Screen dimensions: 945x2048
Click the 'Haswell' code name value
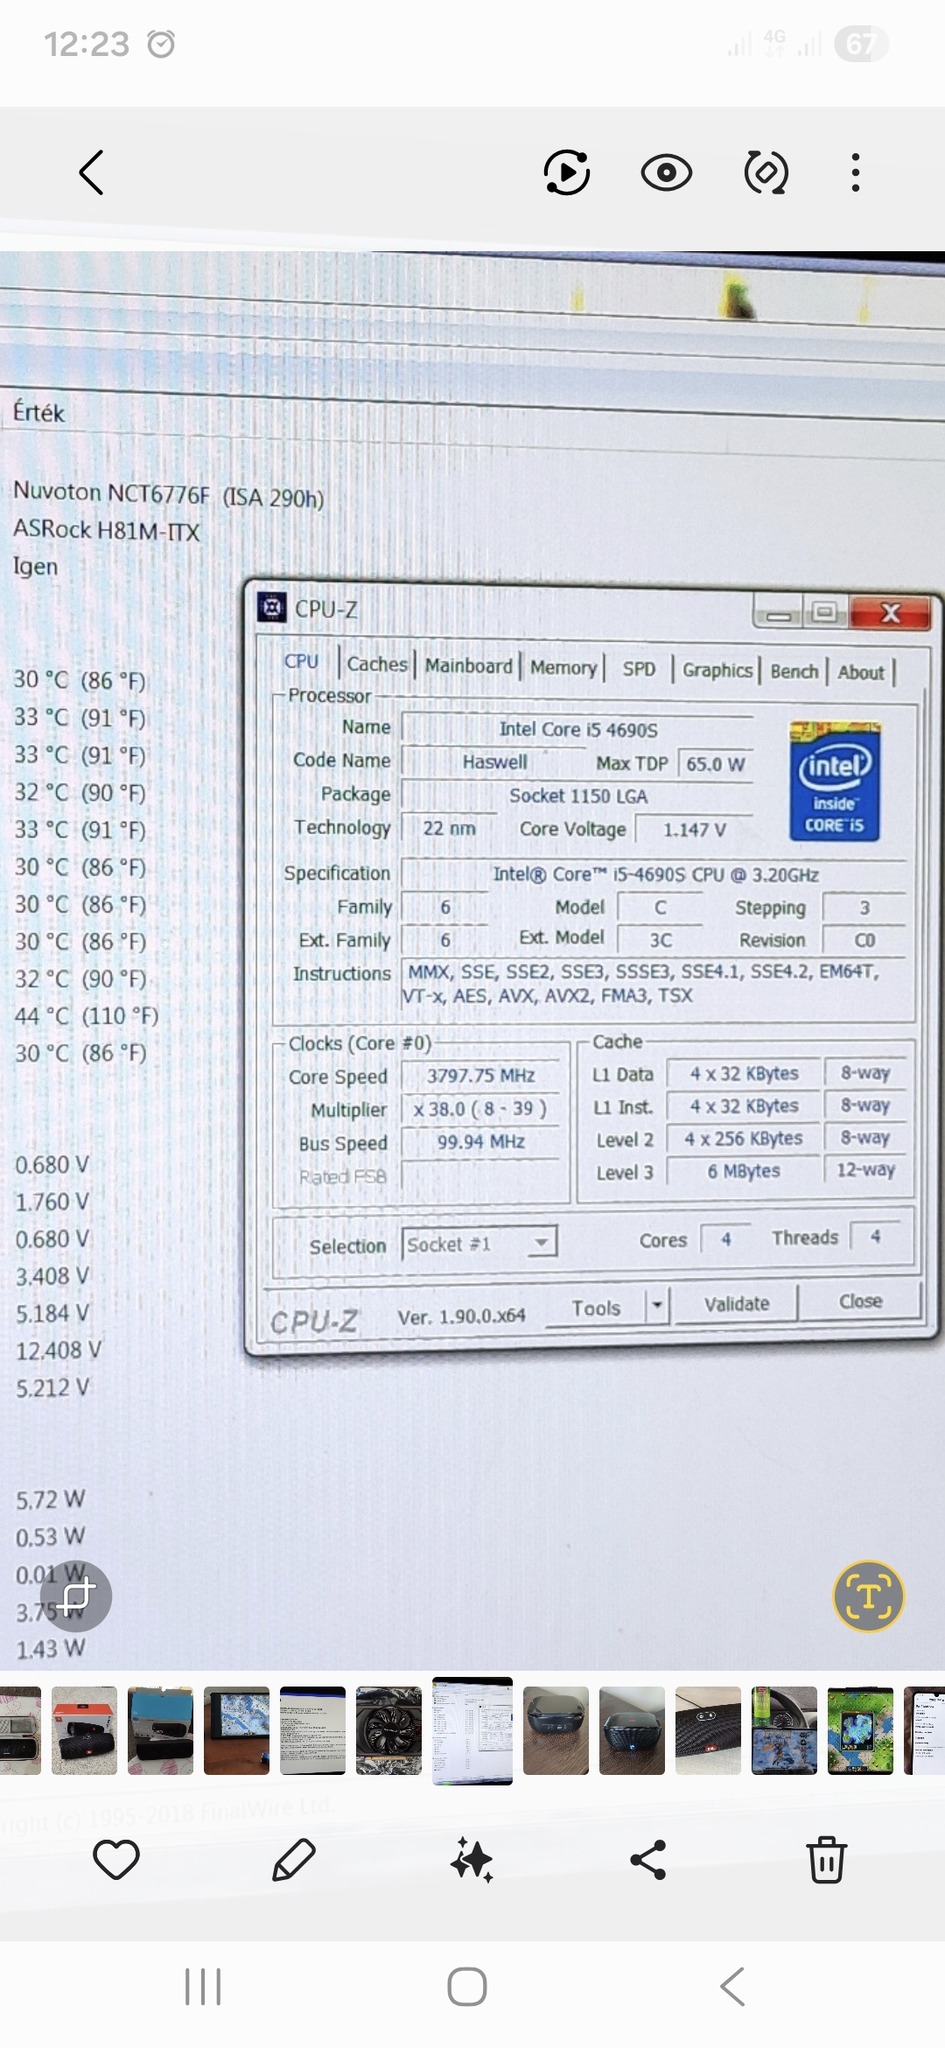494,762
